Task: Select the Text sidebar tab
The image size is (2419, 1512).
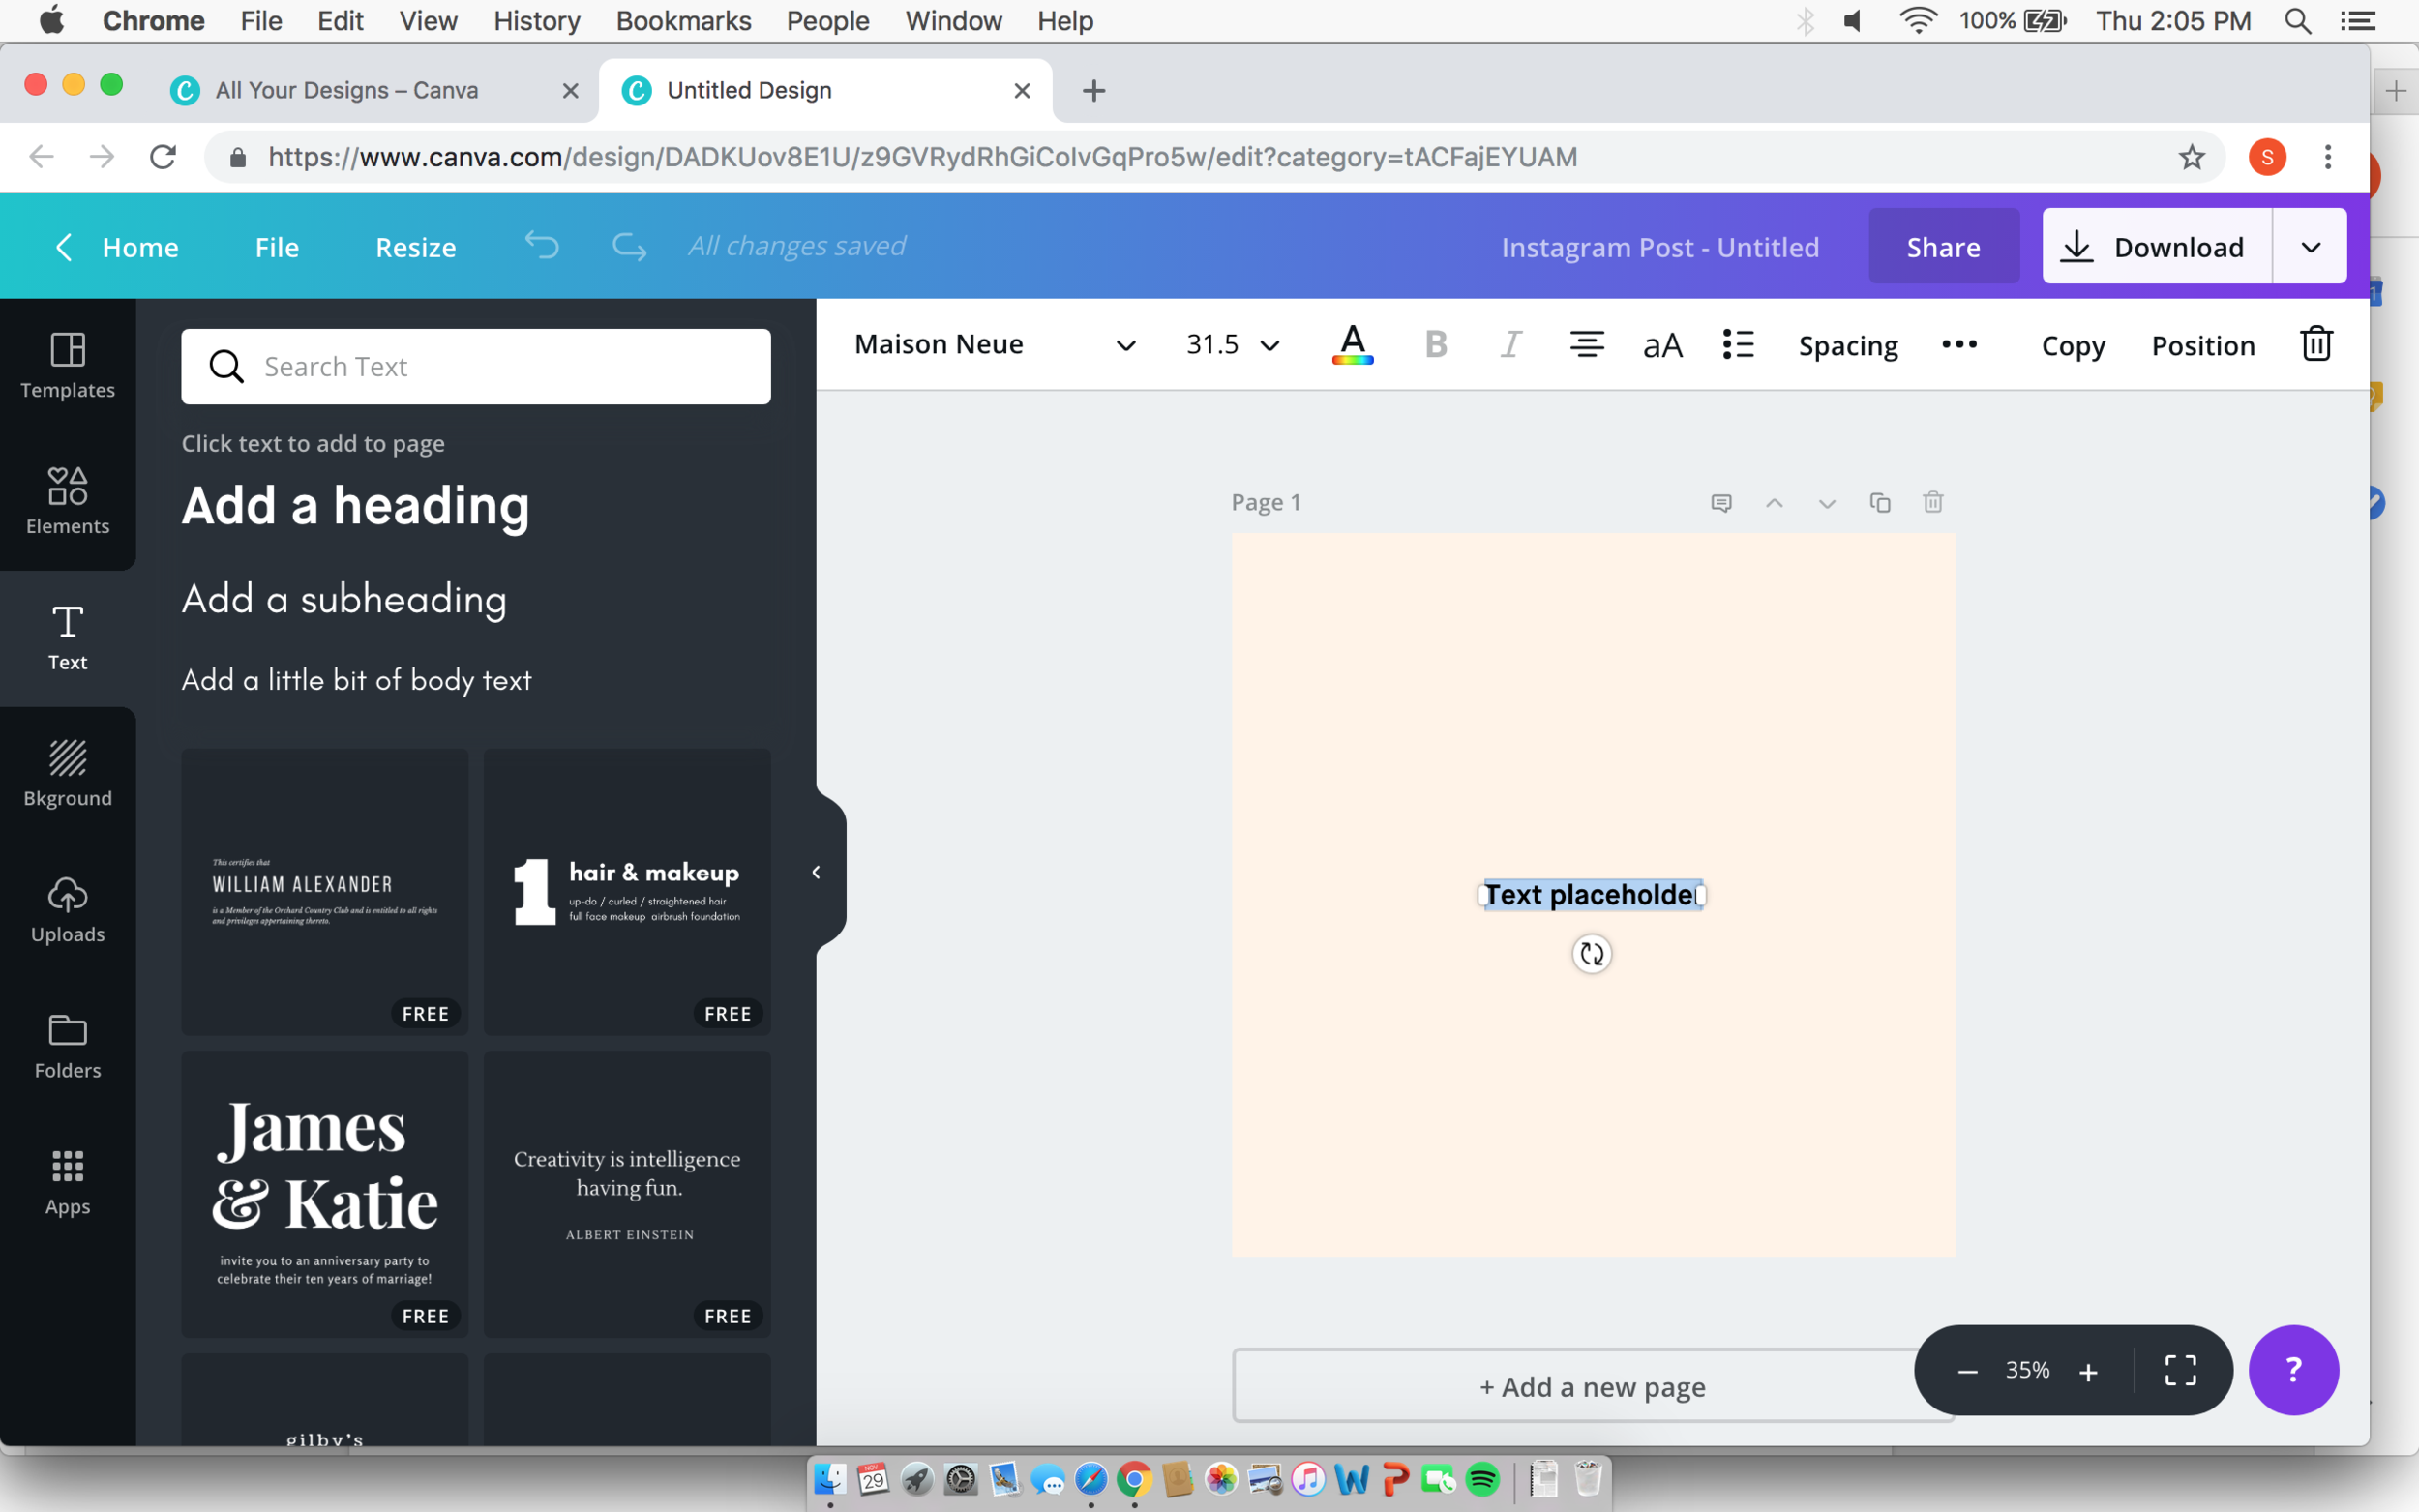Action: pos(68,638)
